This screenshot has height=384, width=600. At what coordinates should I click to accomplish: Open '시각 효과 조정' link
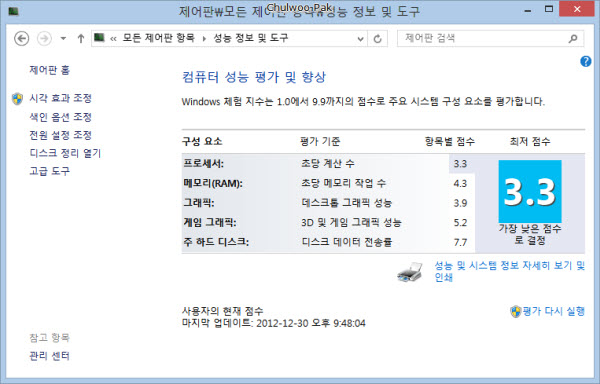[60, 98]
